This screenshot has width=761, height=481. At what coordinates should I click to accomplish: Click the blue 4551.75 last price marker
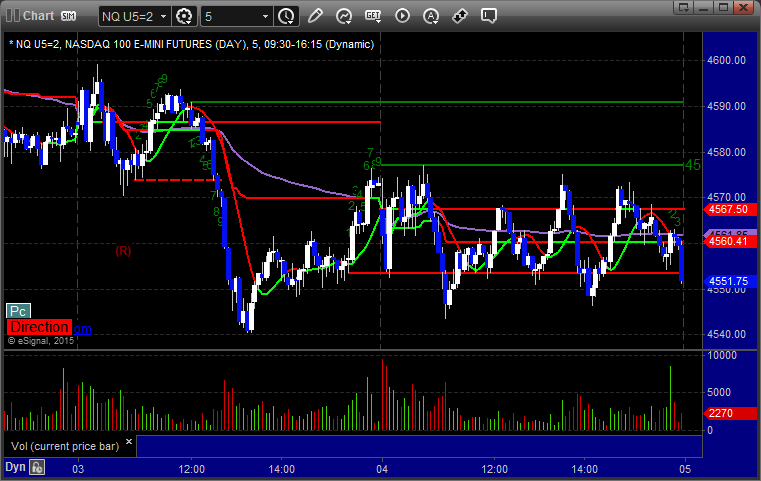pyautogui.click(x=729, y=282)
